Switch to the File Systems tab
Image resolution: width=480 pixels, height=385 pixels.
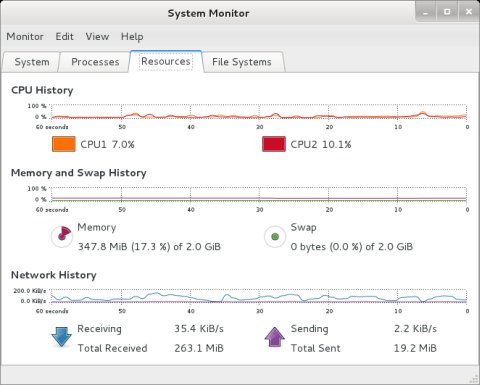[x=242, y=62]
